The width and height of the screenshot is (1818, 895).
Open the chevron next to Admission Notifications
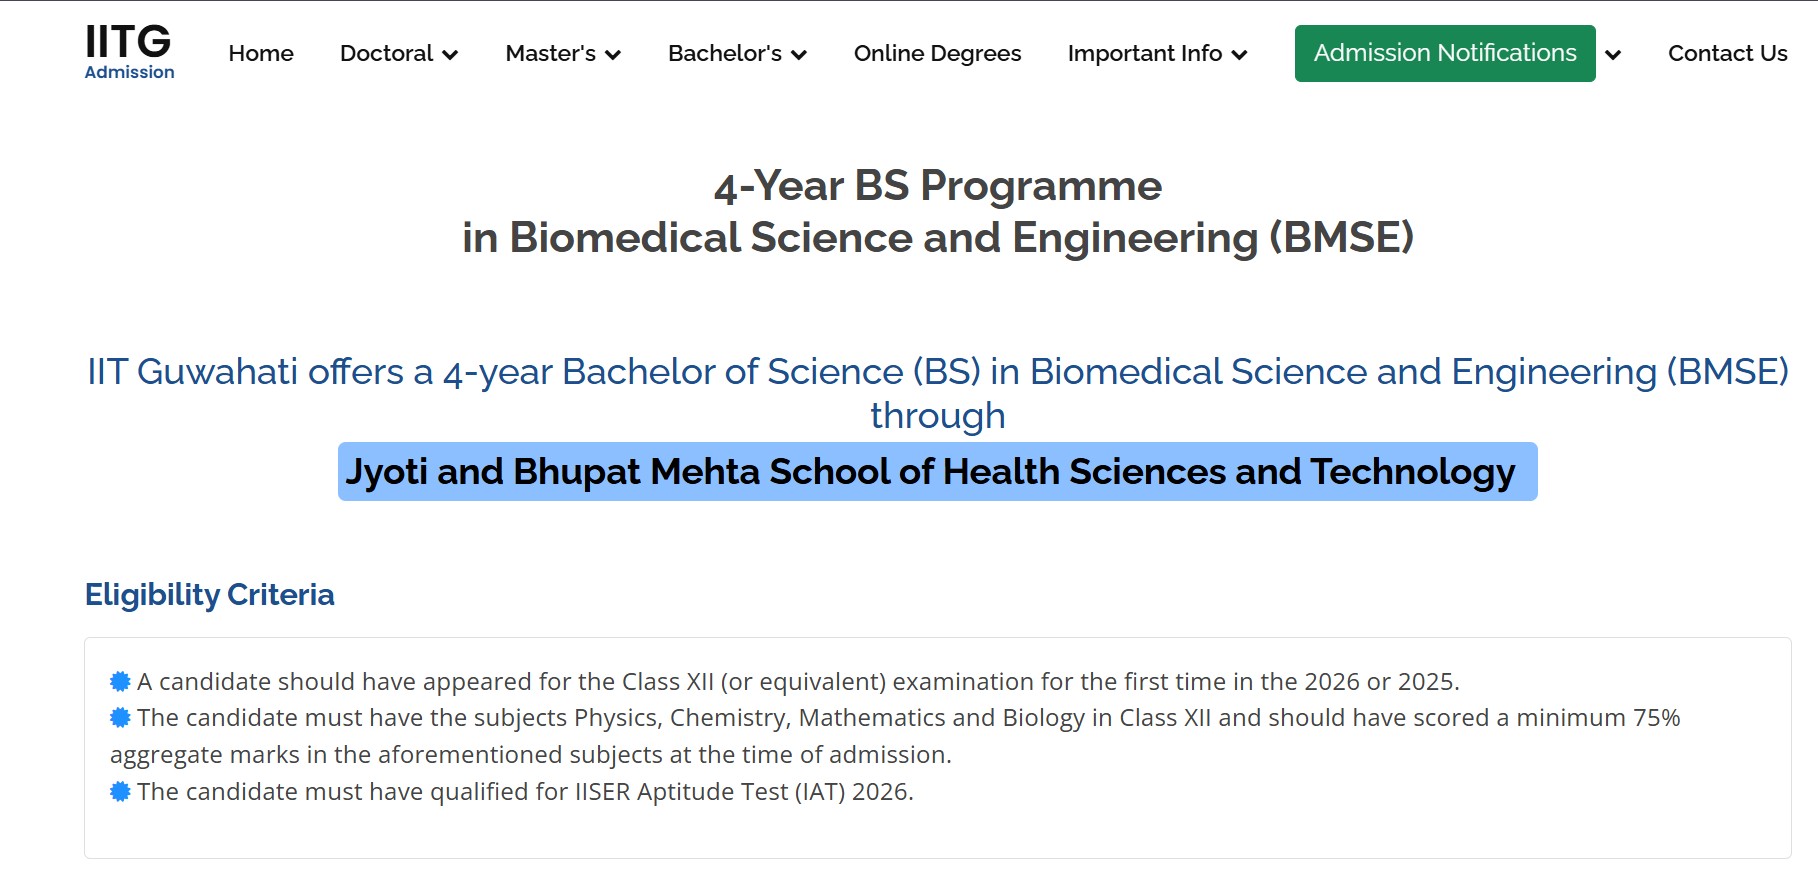point(1612,55)
